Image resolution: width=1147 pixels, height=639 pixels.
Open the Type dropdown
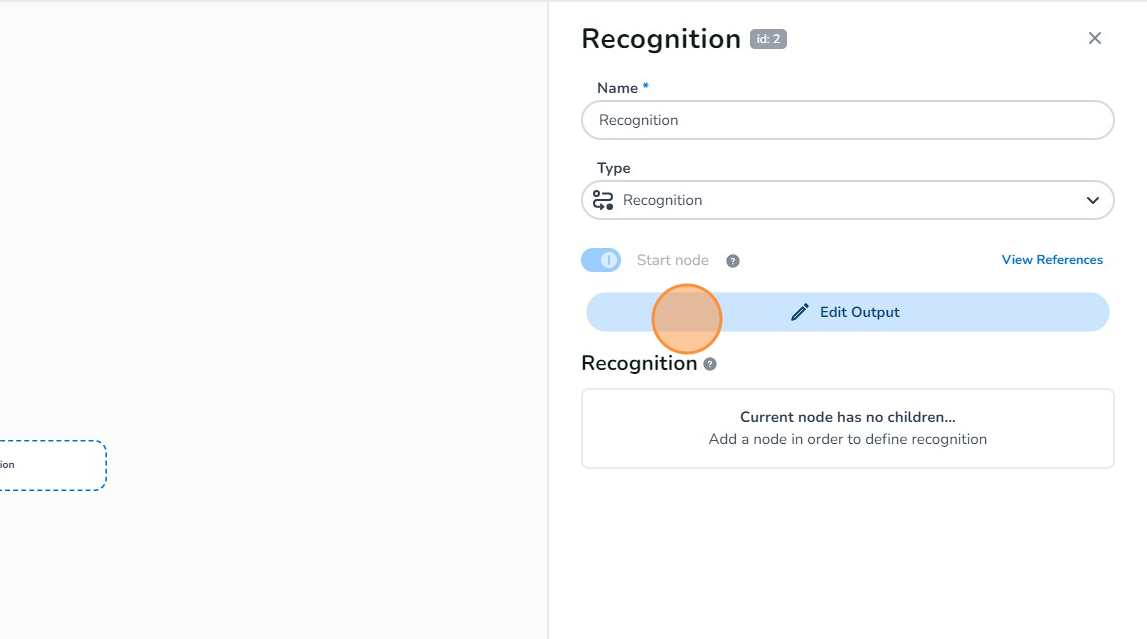click(846, 200)
